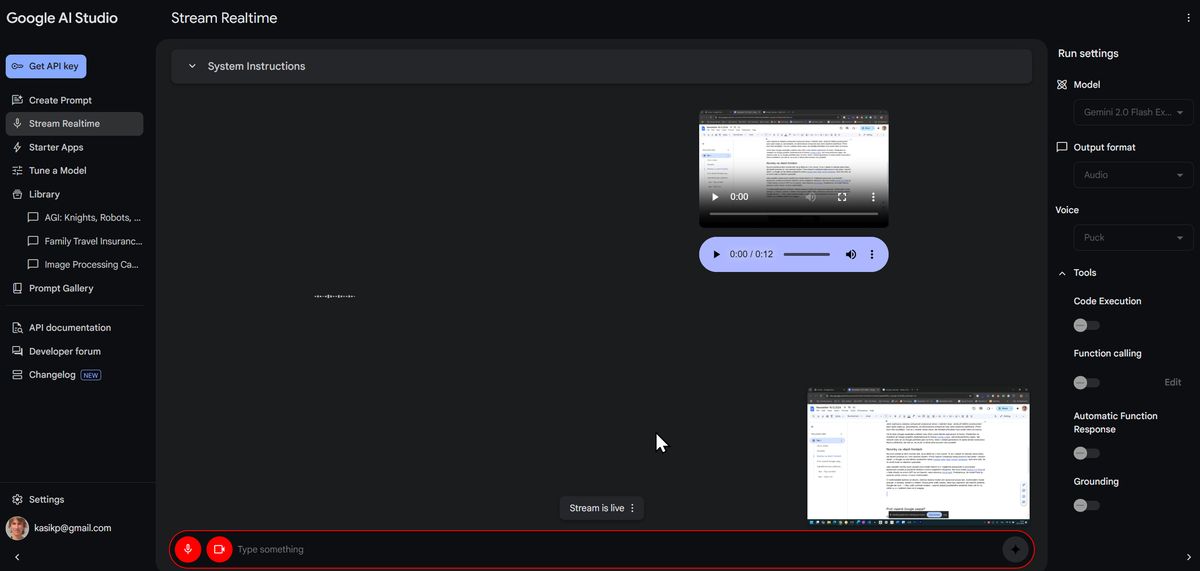Collapse the right Run settings panel chevron
This screenshot has height=571, width=1200.
coord(1188,557)
